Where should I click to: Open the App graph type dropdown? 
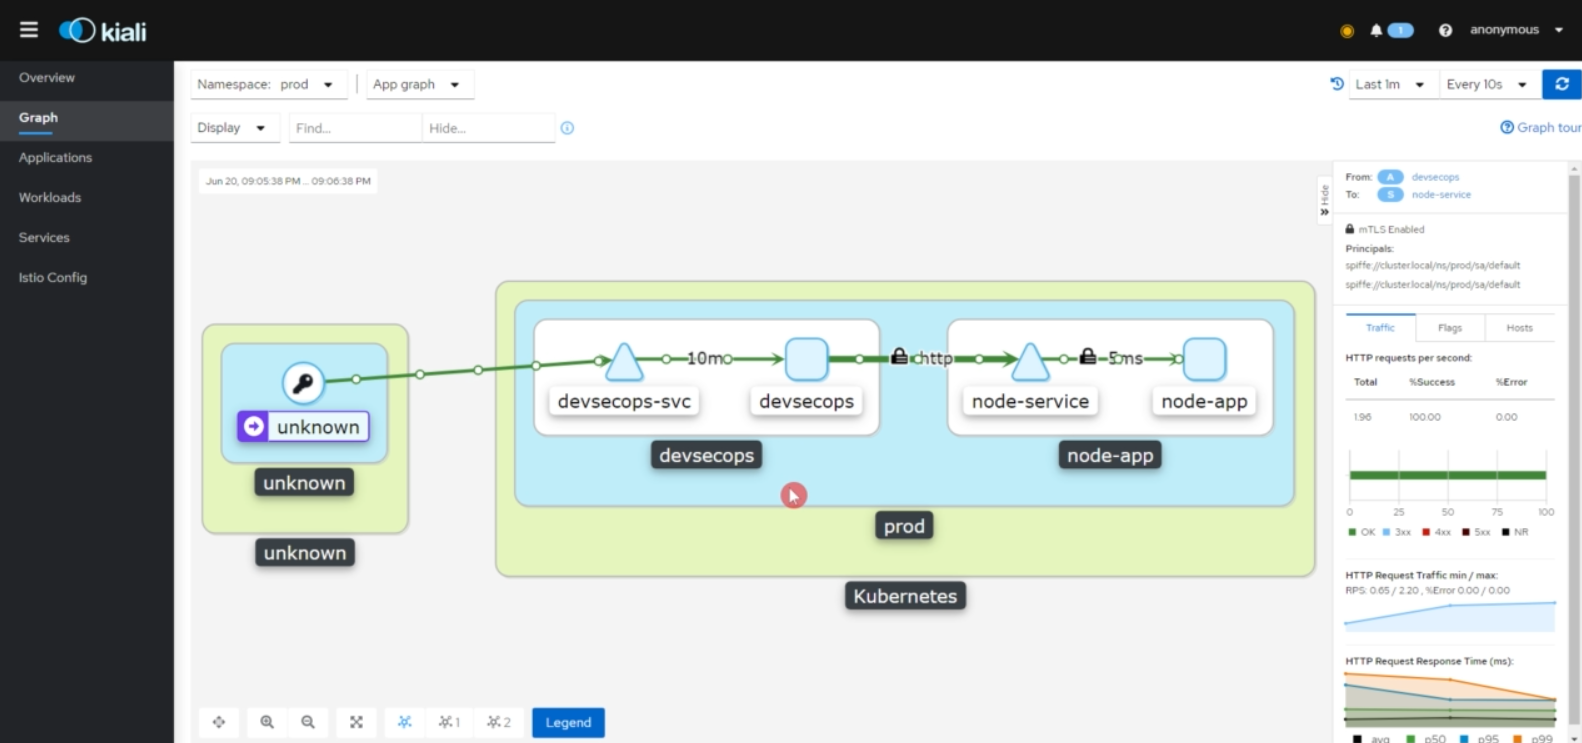(x=419, y=84)
